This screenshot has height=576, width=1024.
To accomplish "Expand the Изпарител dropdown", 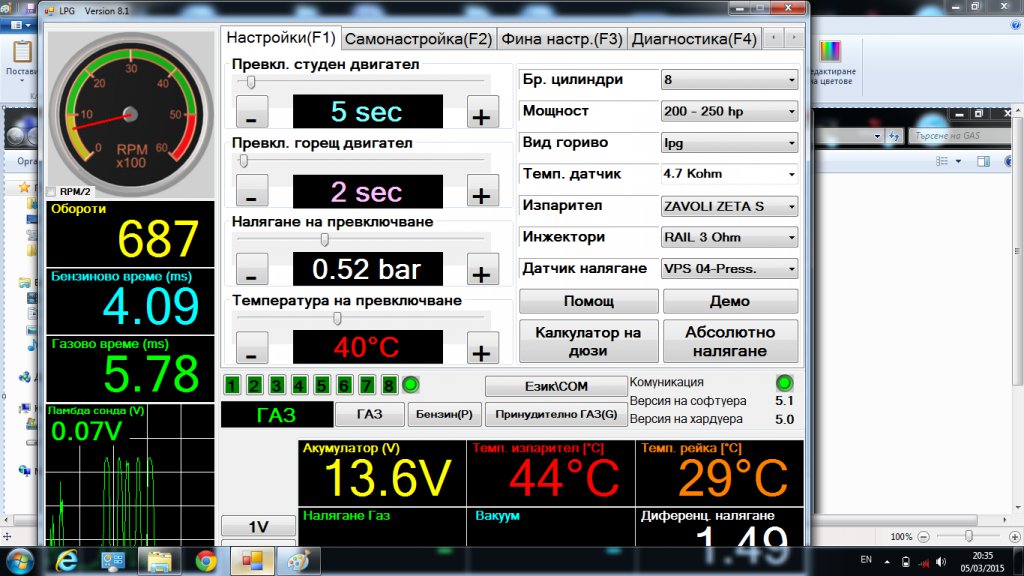I will (729, 206).
